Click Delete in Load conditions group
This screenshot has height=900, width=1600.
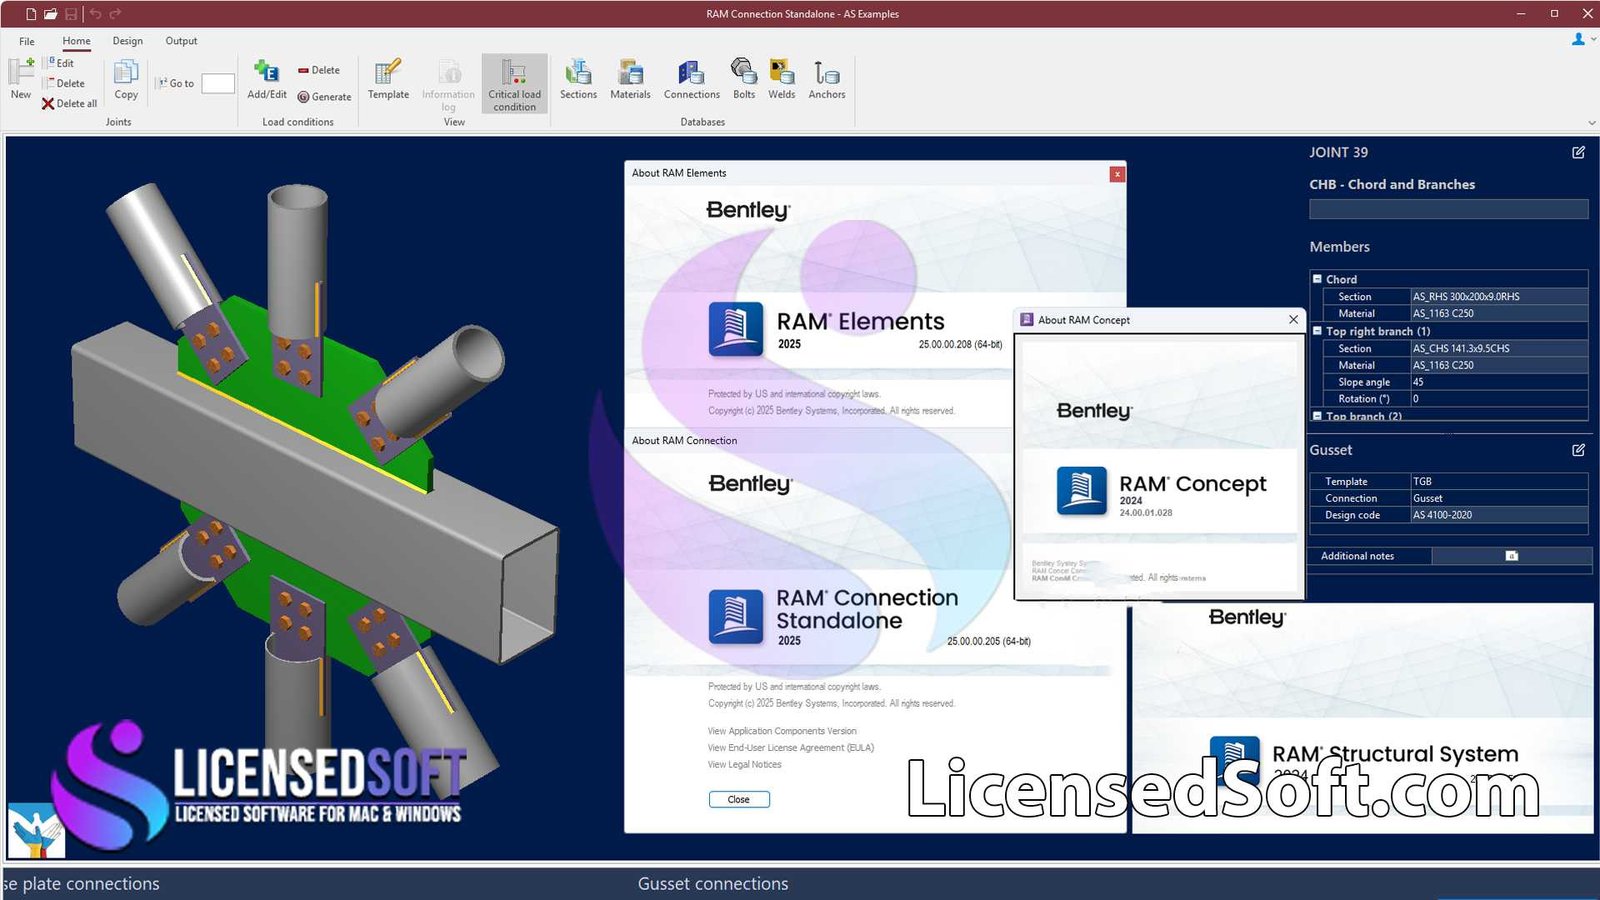pyautogui.click(x=319, y=70)
